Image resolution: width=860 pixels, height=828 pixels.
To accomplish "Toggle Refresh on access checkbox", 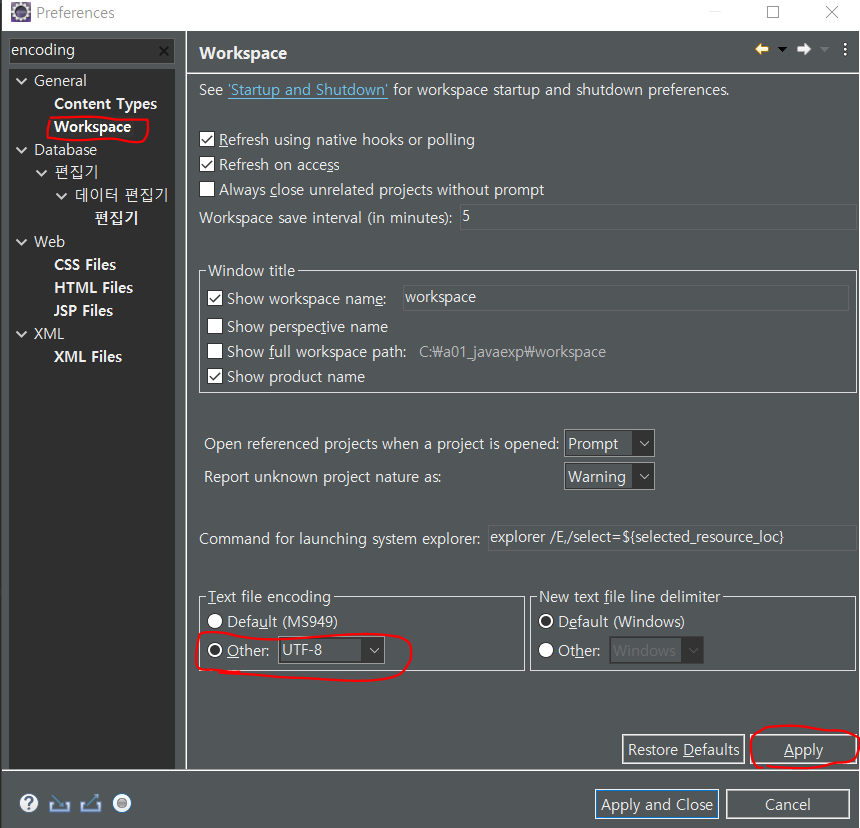I will click(x=207, y=164).
